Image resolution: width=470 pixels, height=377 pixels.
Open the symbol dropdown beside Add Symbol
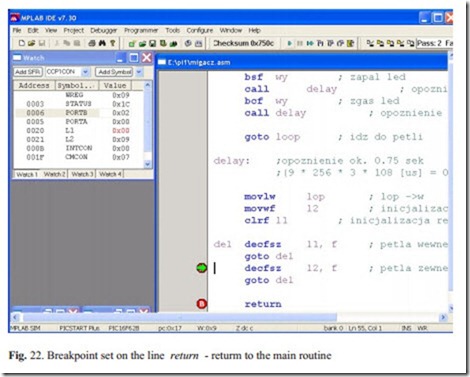point(139,72)
